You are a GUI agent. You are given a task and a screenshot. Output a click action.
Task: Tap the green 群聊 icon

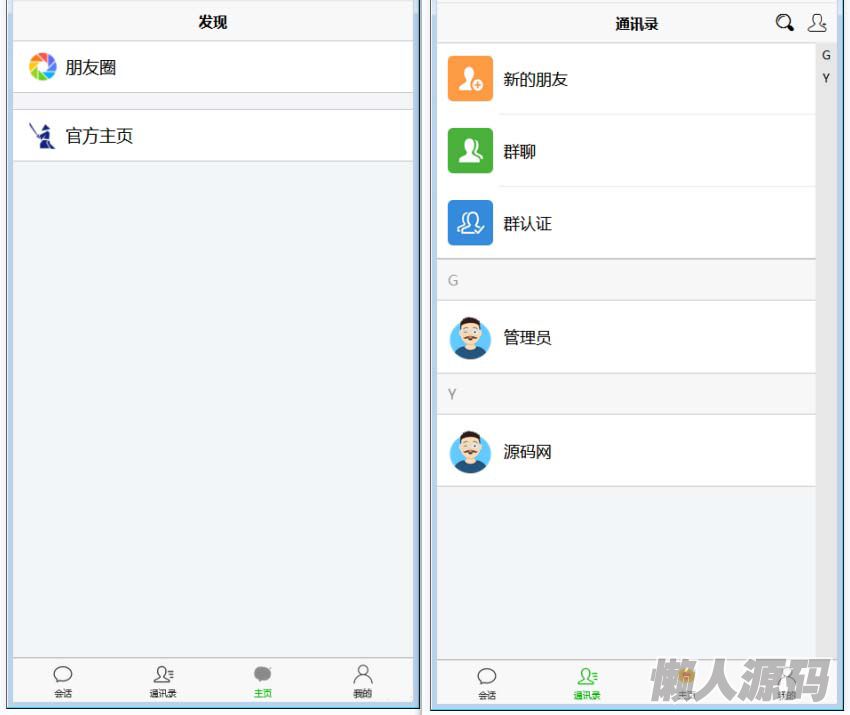[x=470, y=151]
